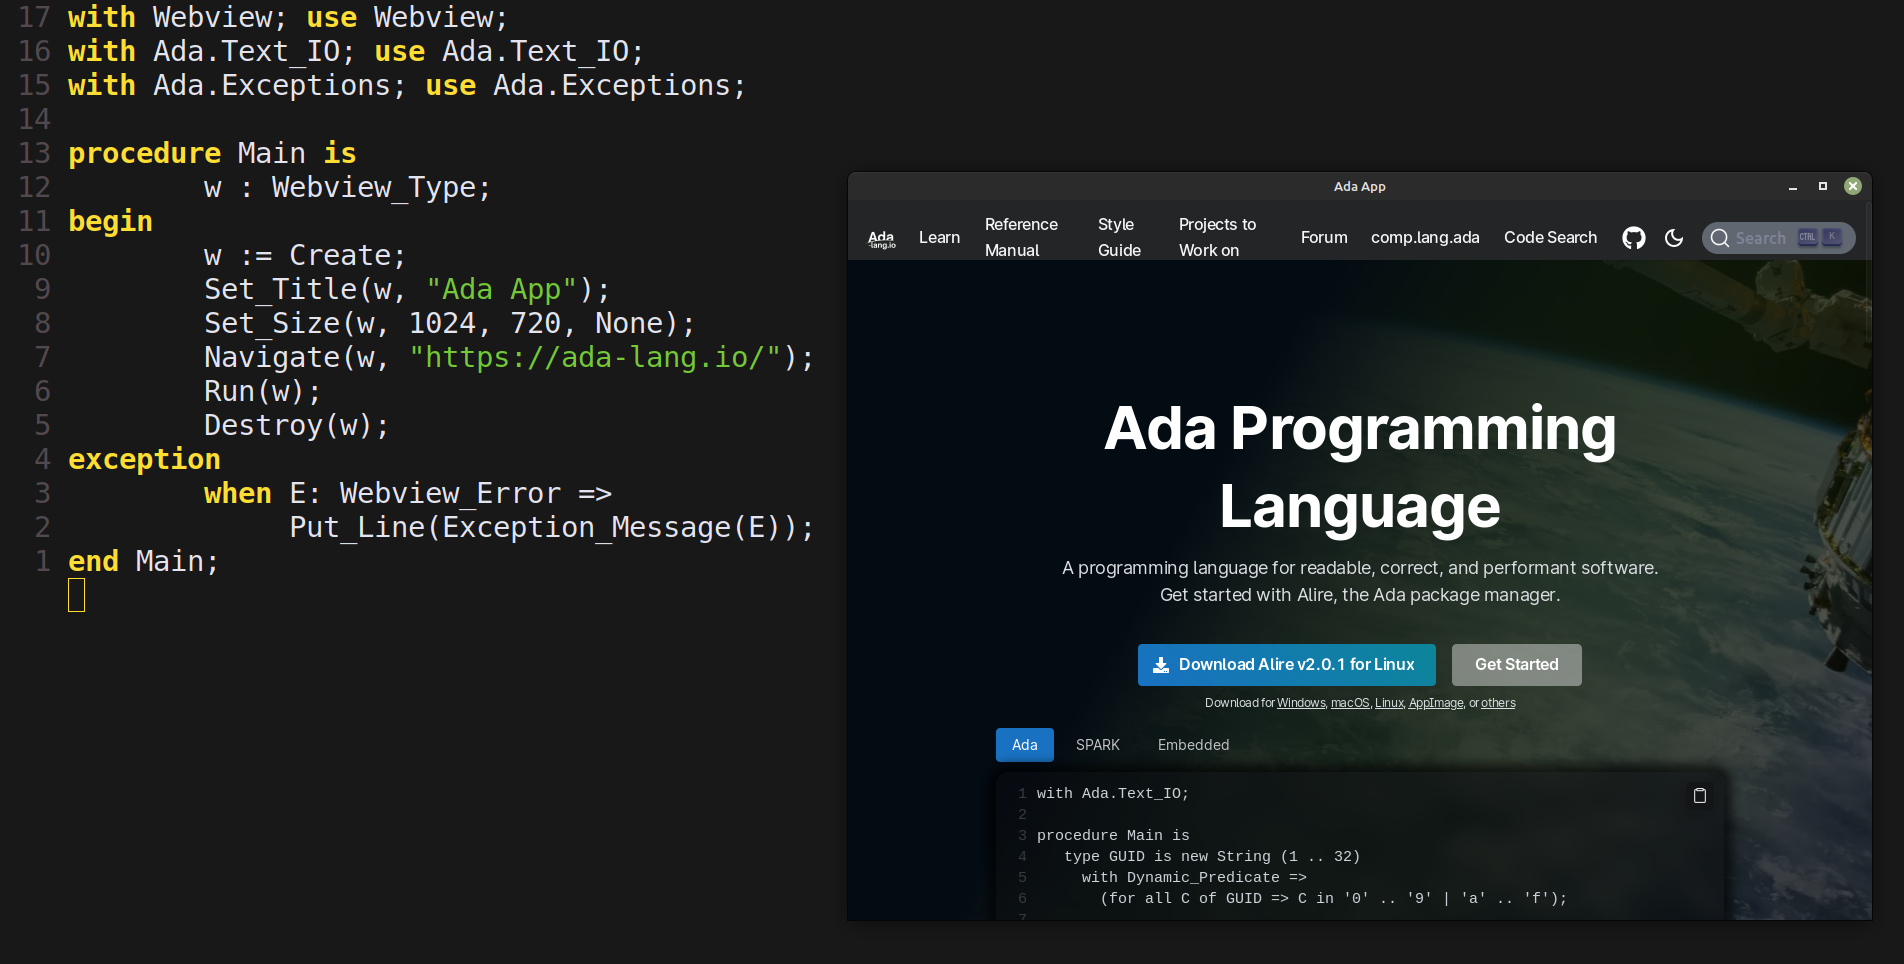Open the Style Guide page
1904x964 pixels.
point(1119,238)
